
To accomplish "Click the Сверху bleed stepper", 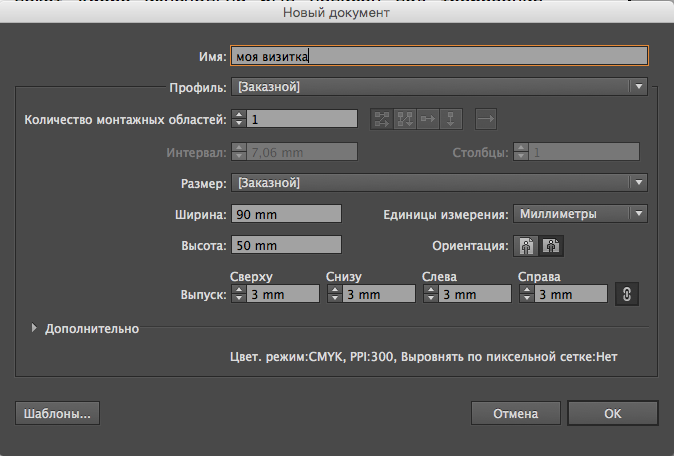I will (239, 294).
